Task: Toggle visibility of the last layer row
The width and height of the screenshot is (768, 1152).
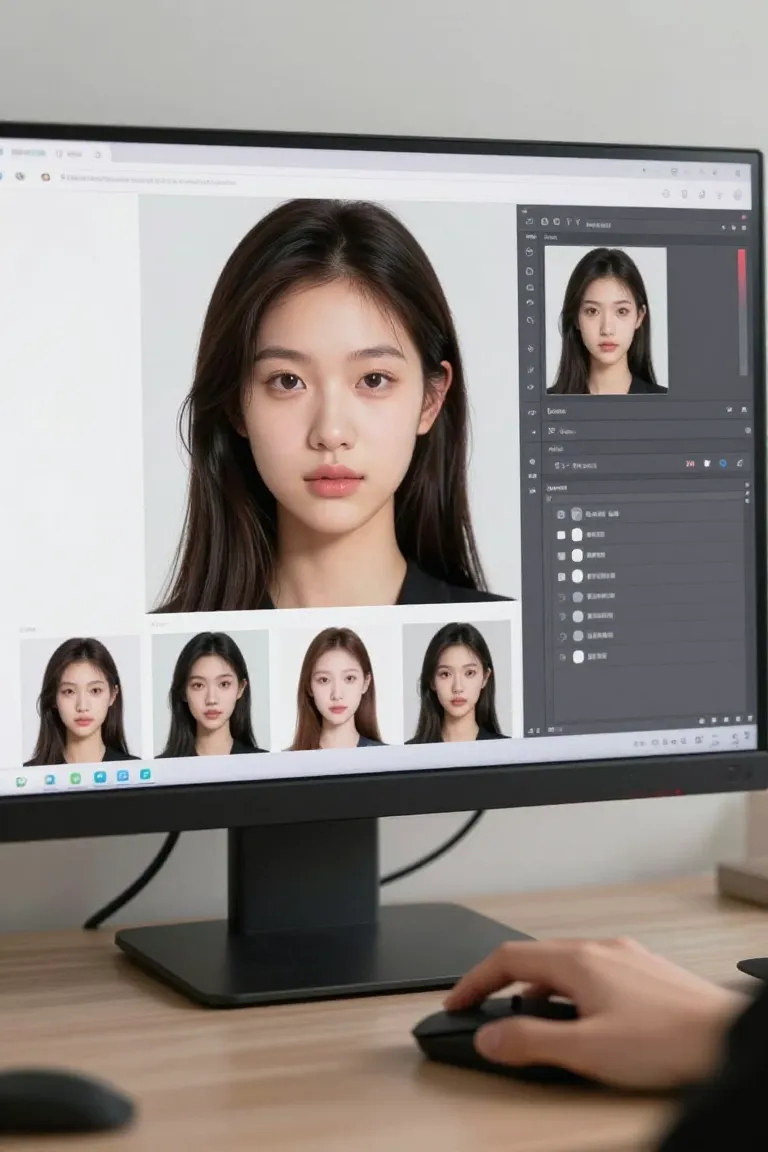Action: click(563, 657)
